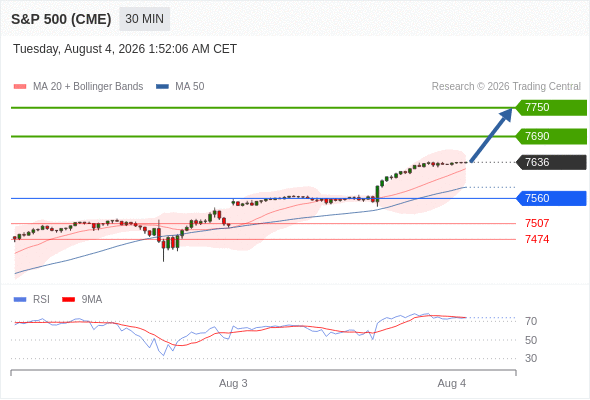Click the red 7507 support value
Screen dimensions: 590x400
(537, 223)
